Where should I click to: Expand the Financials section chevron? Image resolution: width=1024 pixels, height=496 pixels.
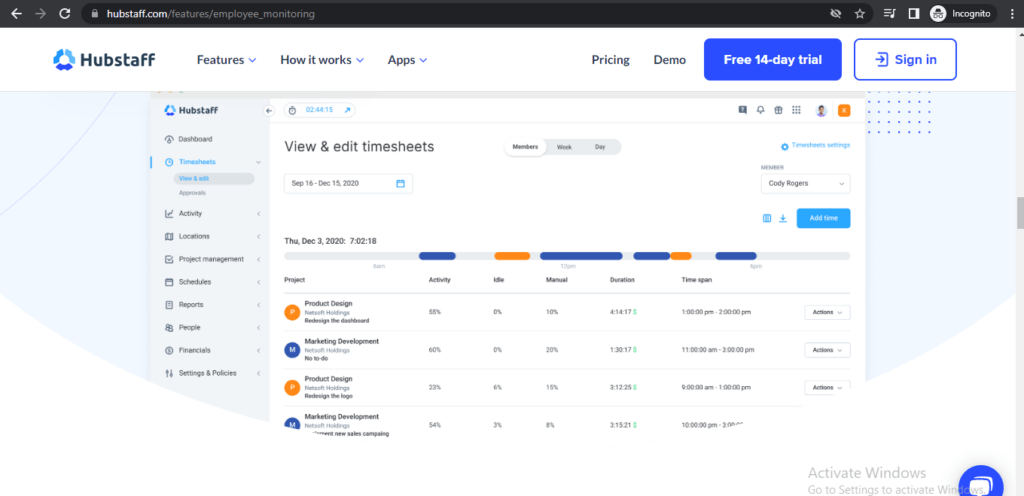(259, 350)
